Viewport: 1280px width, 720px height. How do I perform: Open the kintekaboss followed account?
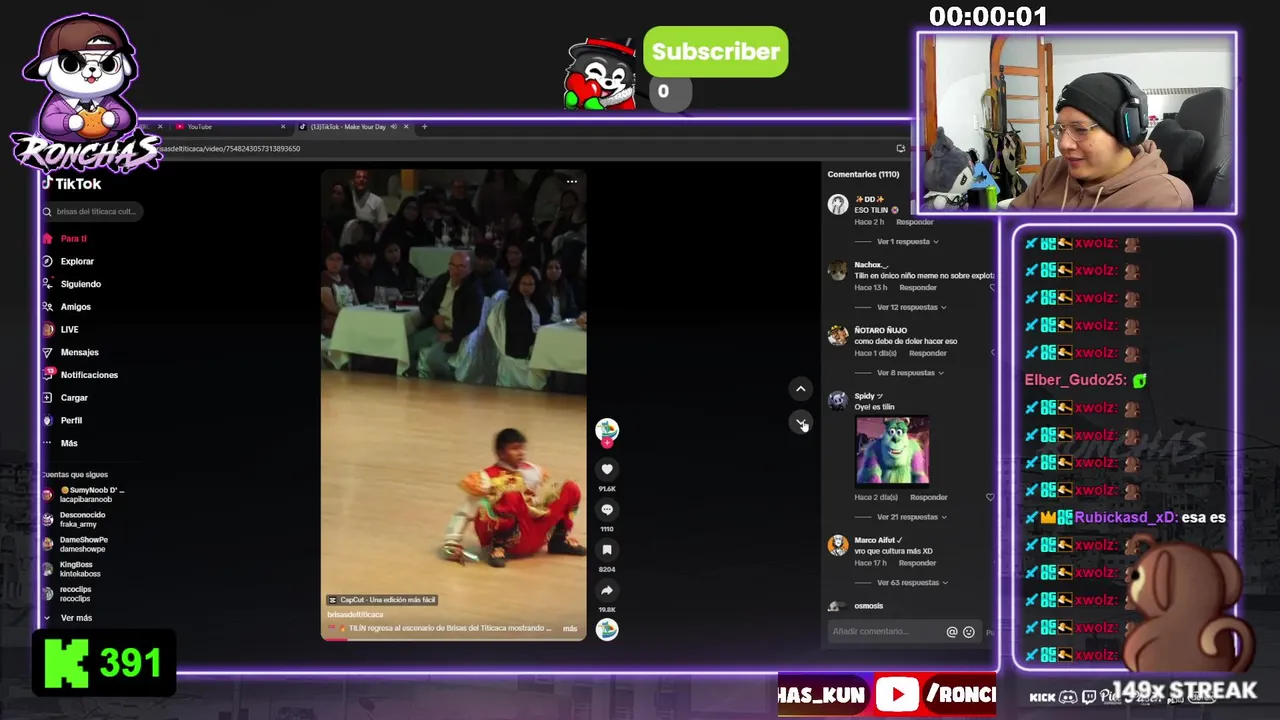(x=72, y=569)
